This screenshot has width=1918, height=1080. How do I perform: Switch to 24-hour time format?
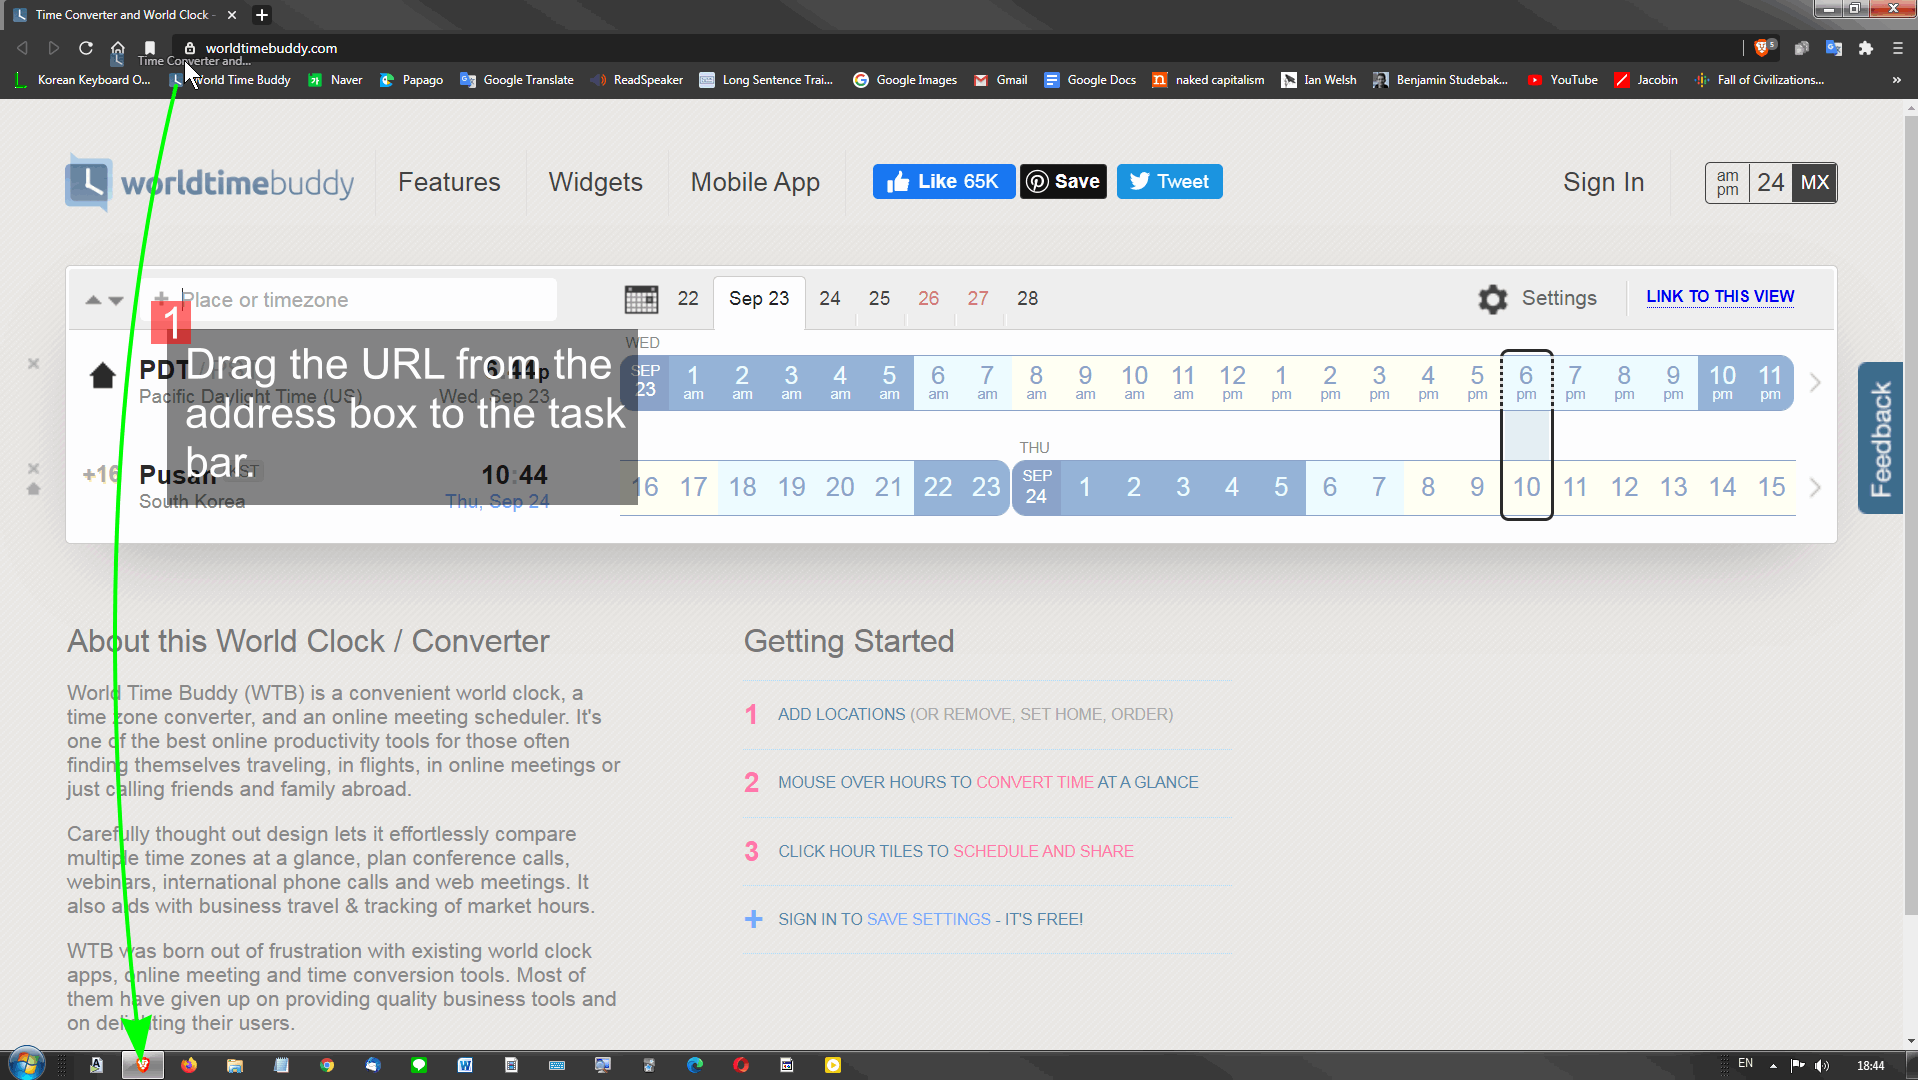(1771, 183)
